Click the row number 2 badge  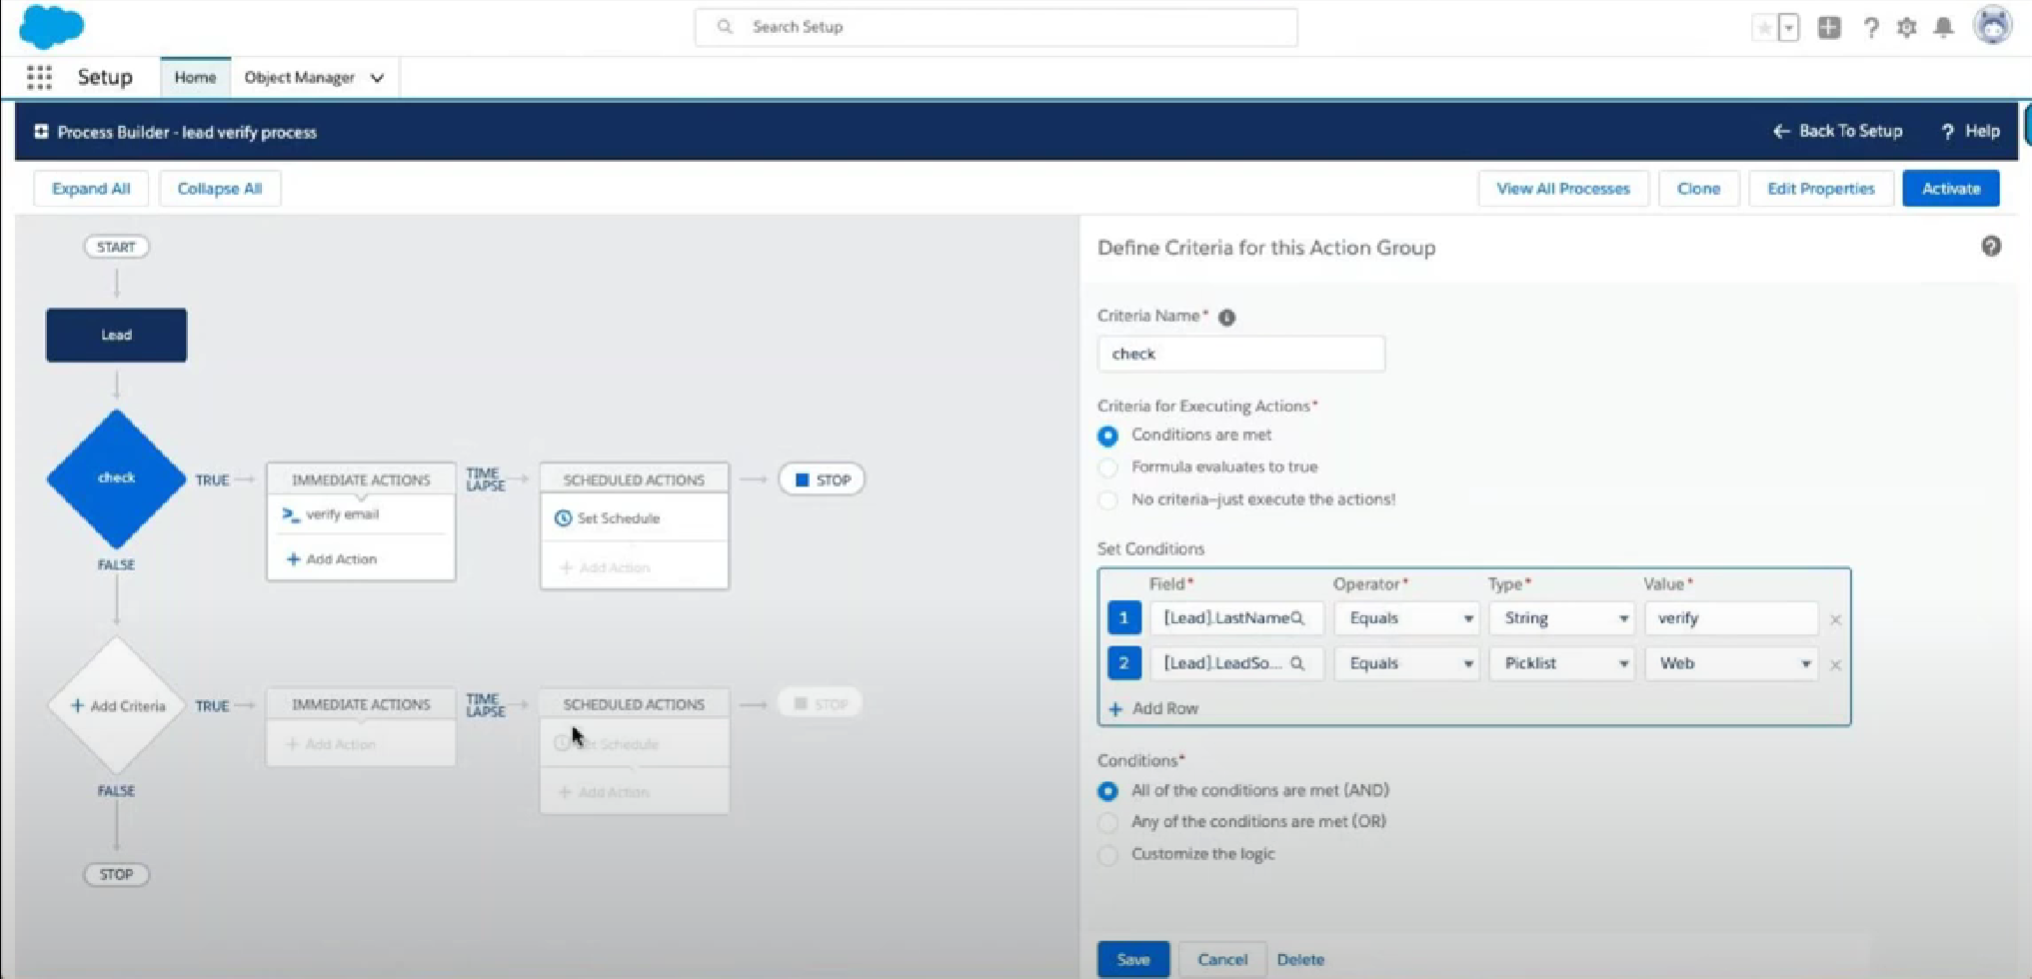click(x=1124, y=663)
